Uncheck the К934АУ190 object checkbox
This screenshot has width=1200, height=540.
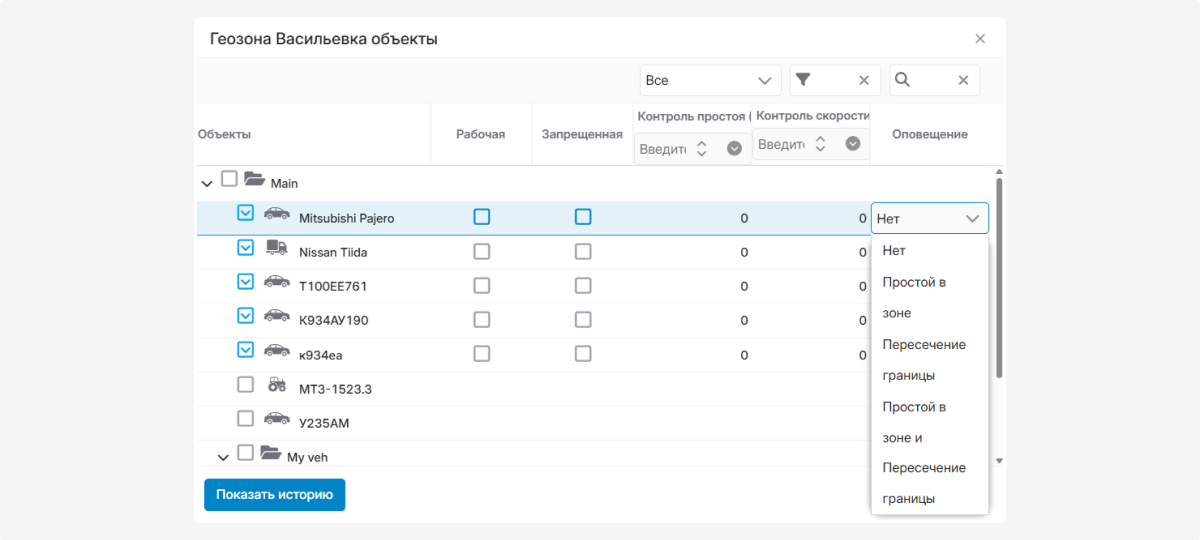[245, 315]
